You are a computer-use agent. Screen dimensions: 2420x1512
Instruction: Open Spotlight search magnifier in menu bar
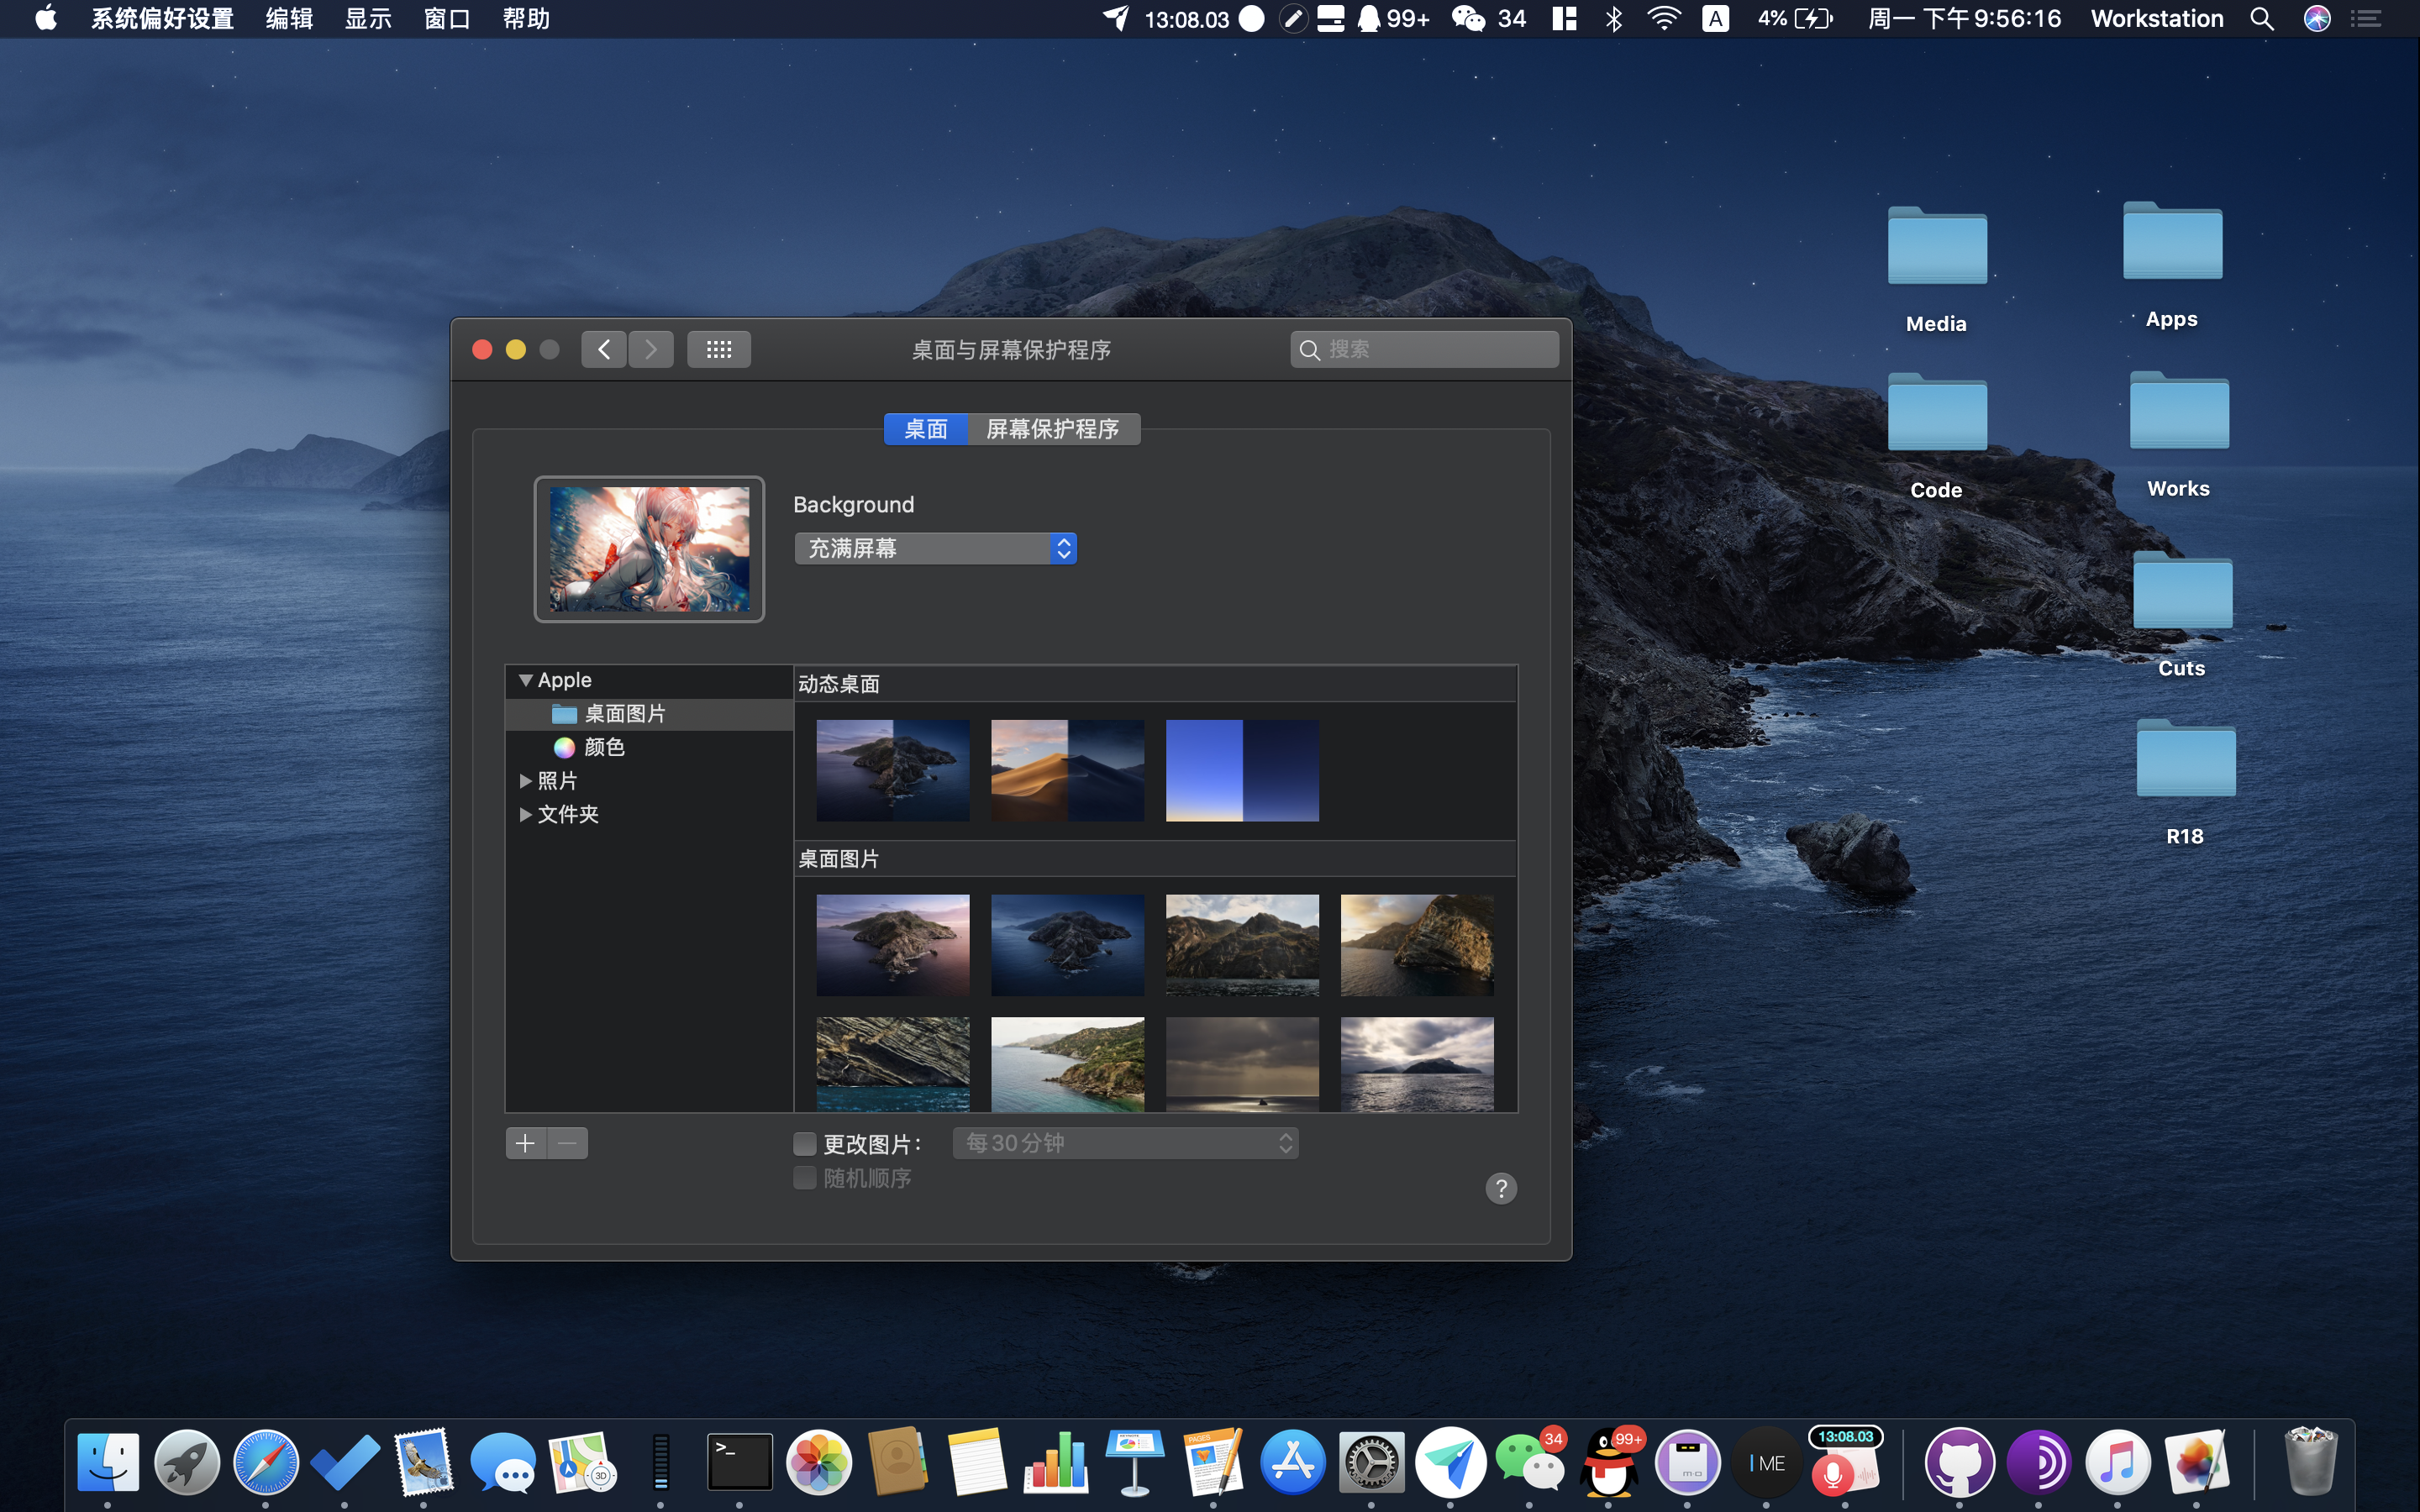coord(2261,19)
